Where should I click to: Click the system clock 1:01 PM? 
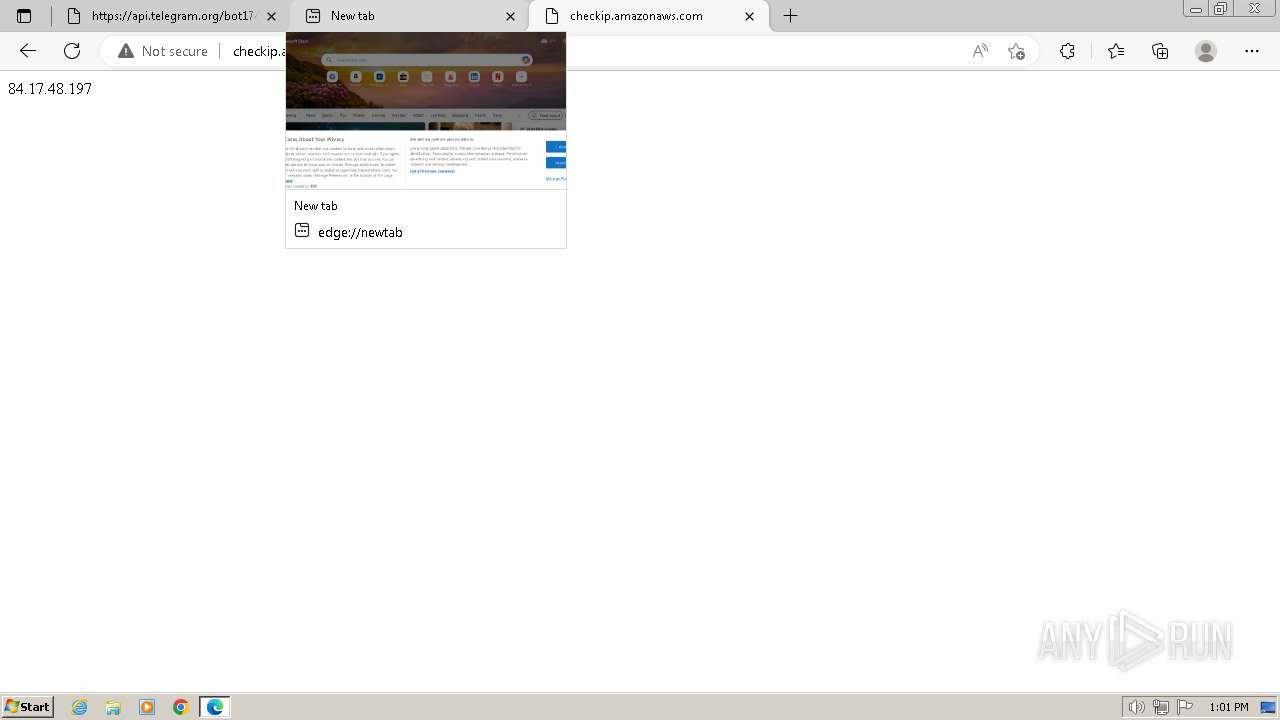(x=1229, y=707)
